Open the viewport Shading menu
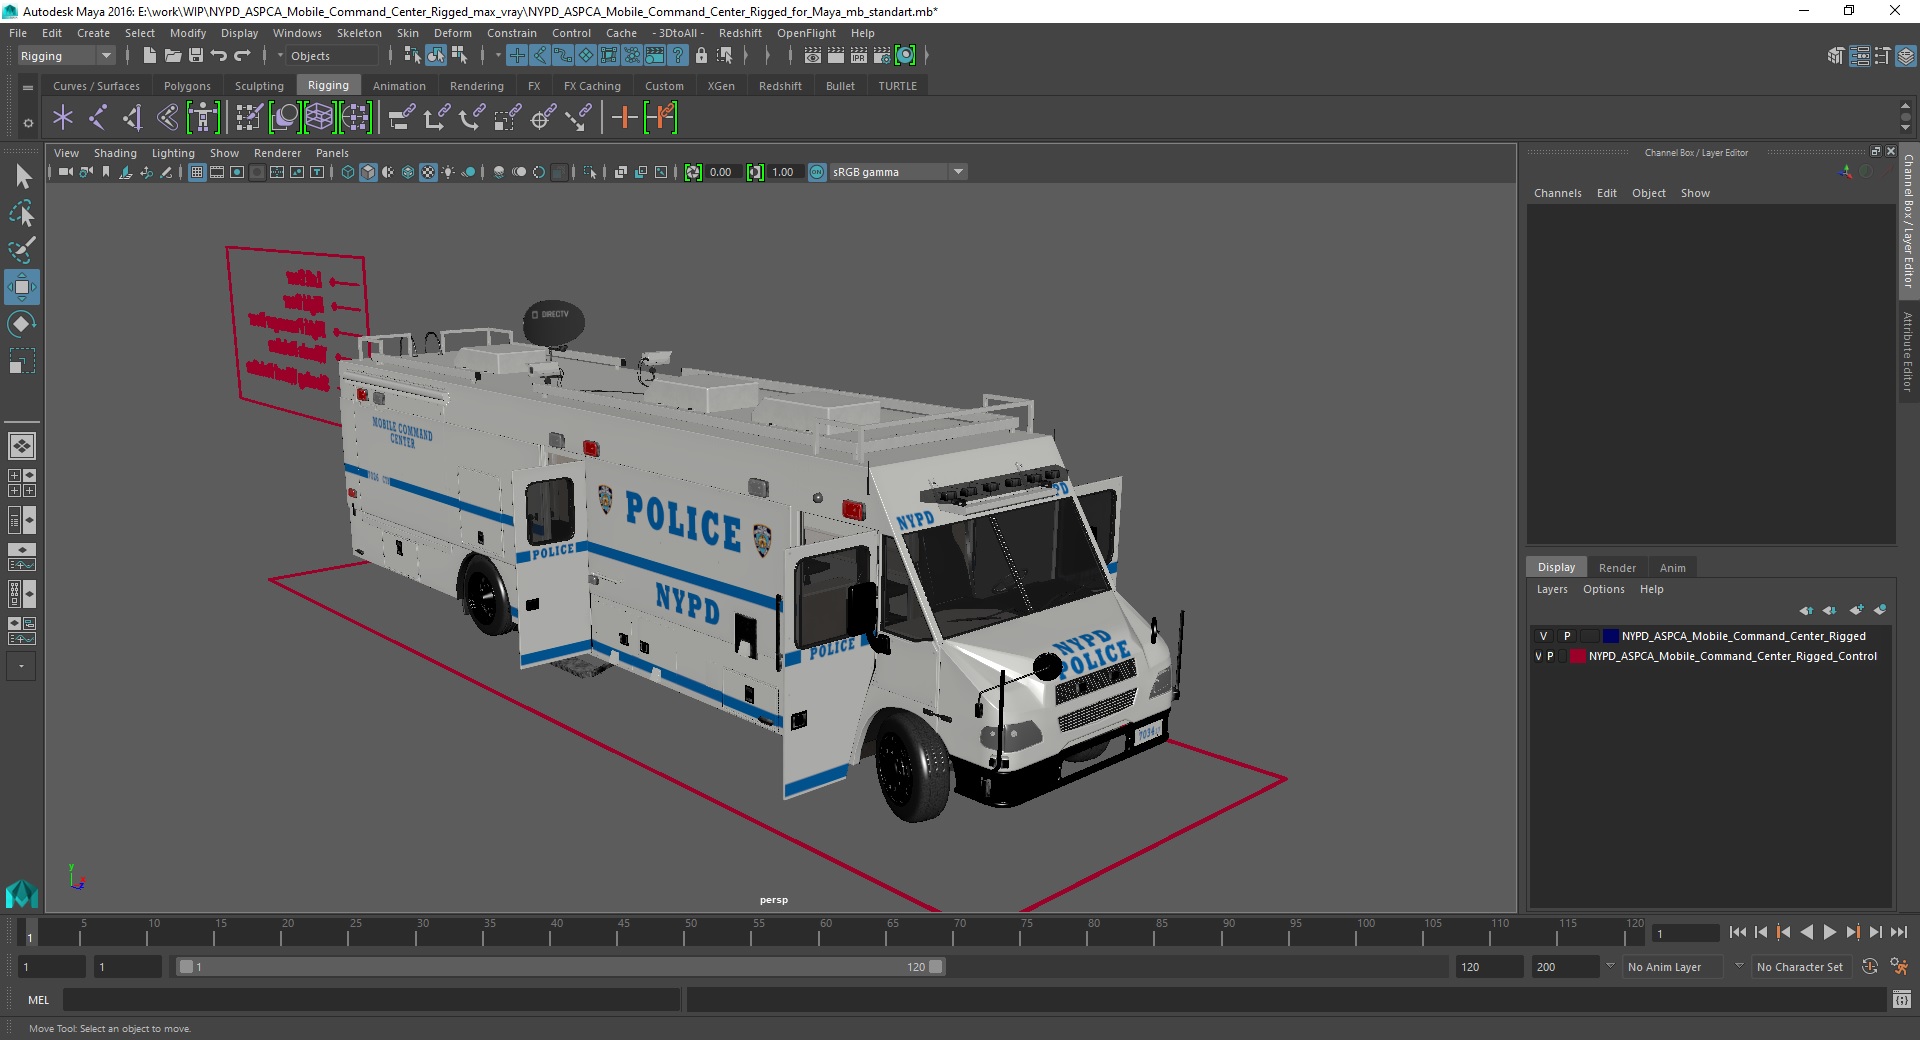Screen dimensions: 1920x1040 pos(115,153)
